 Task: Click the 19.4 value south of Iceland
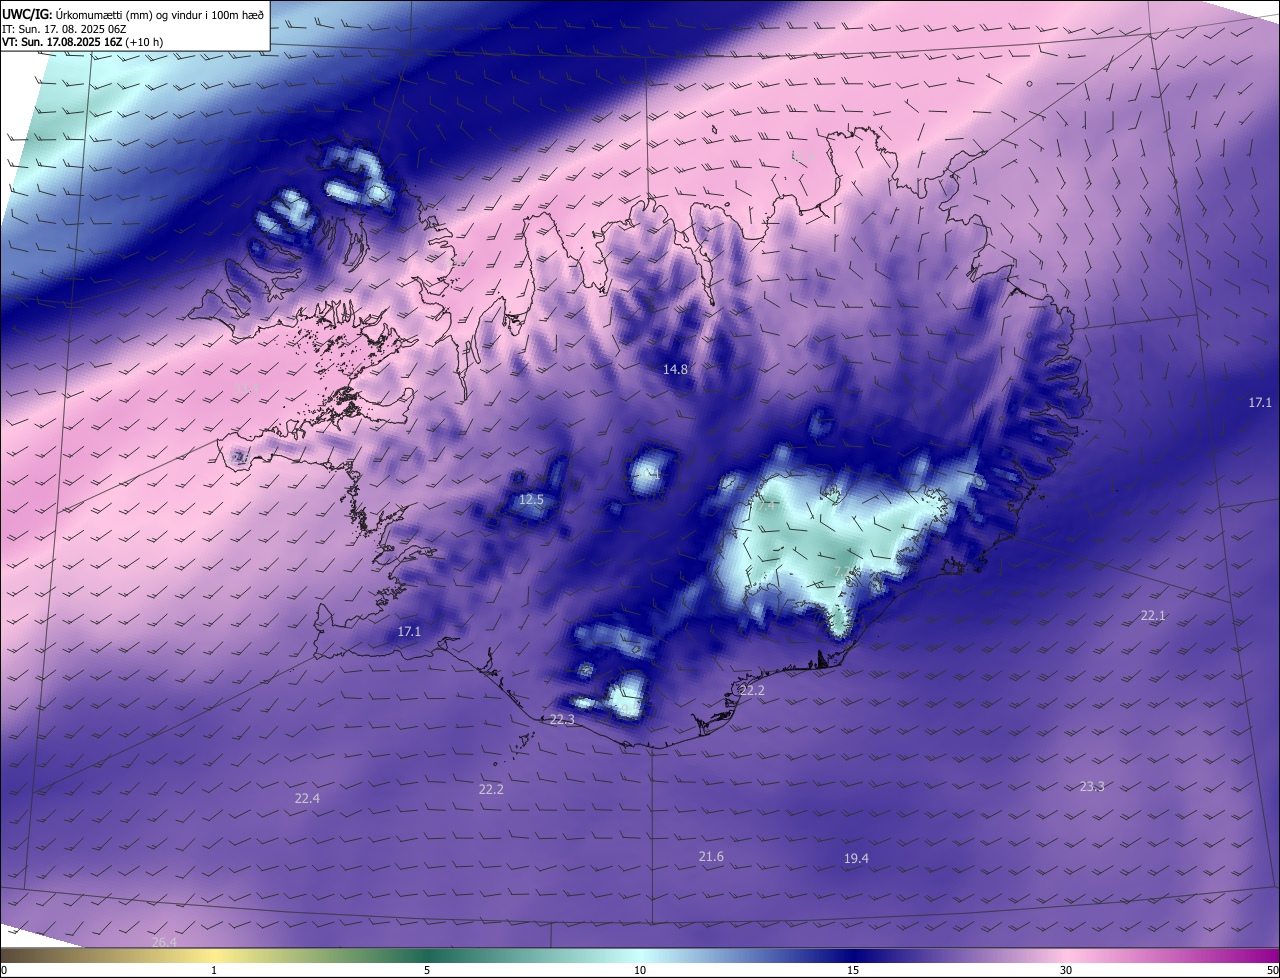[856, 858]
